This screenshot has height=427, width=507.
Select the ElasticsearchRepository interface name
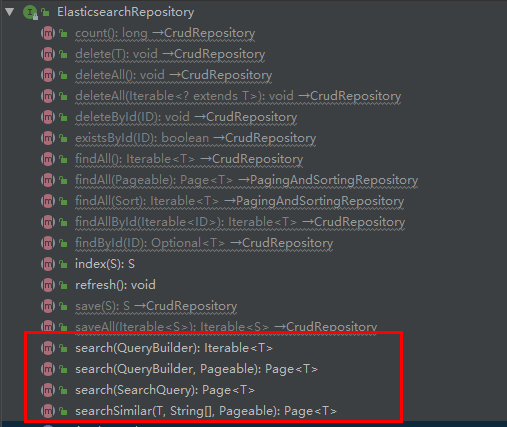(x=126, y=12)
